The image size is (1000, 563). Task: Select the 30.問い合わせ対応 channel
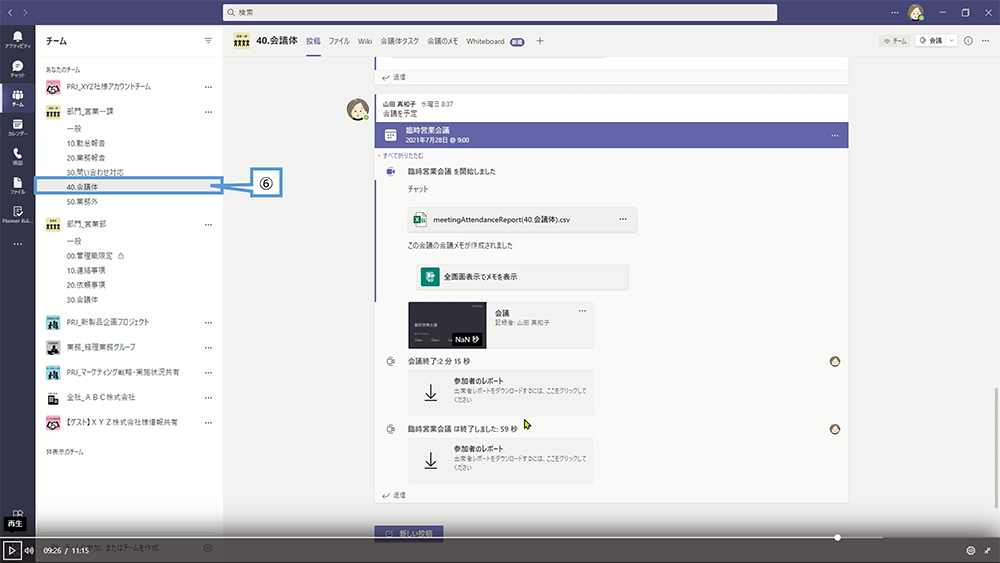click(95, 172)
